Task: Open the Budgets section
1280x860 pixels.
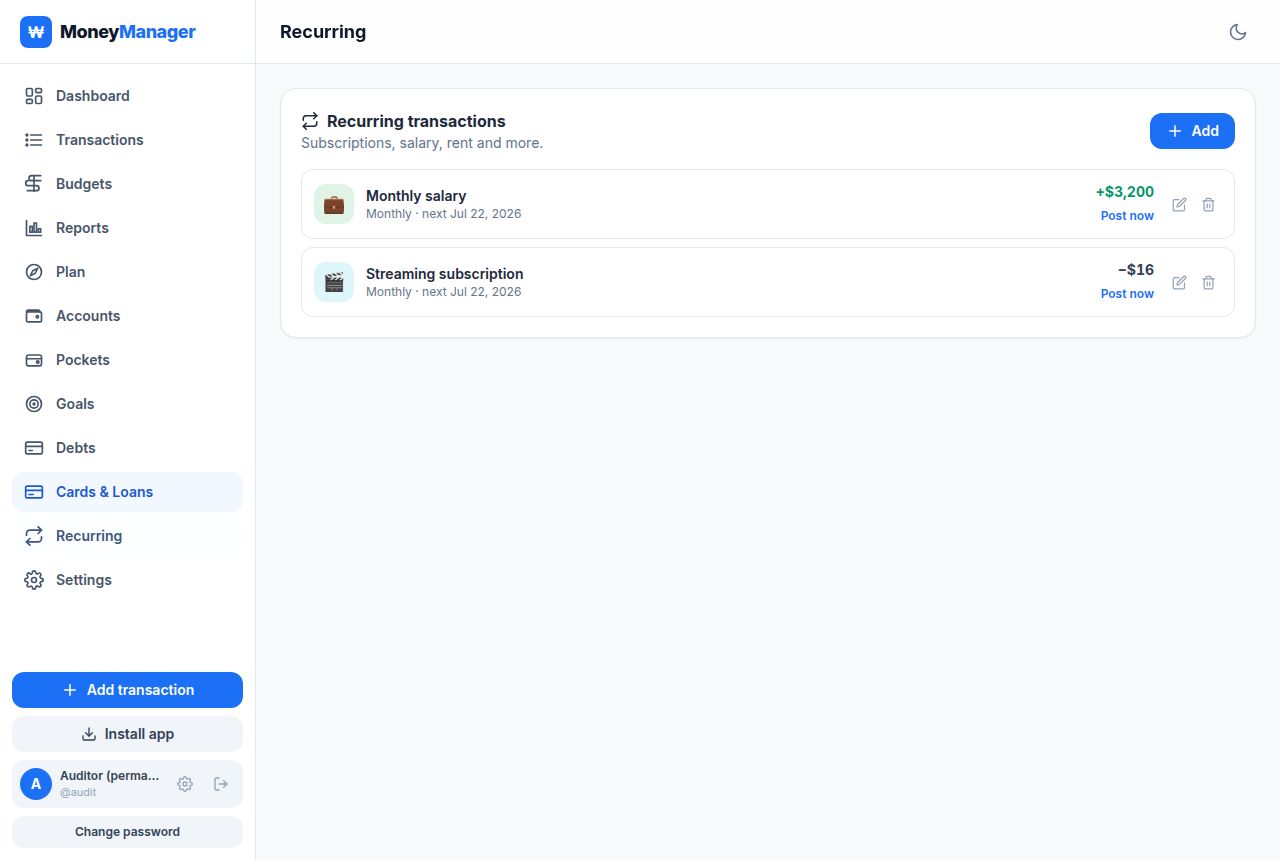Action: click(127, 184)
